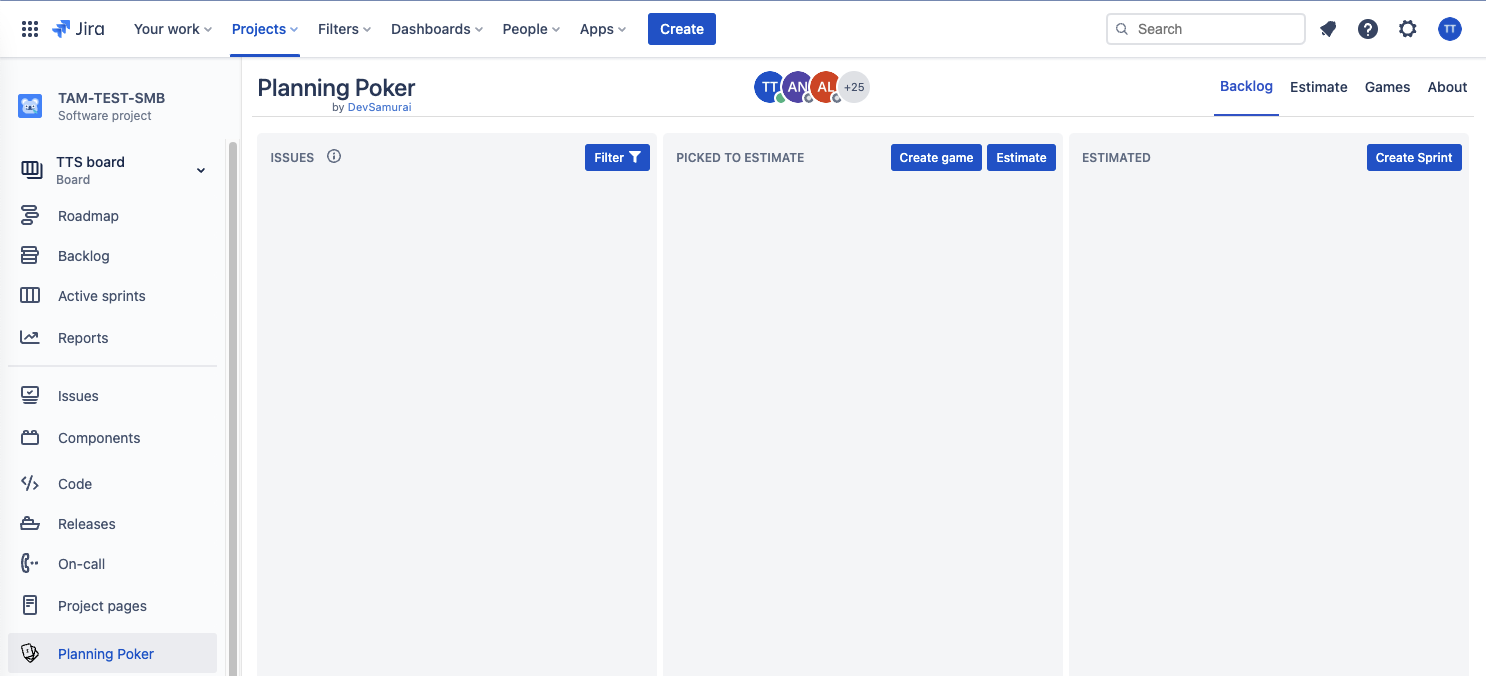Click the Create Sprint button

(1413, 157)
